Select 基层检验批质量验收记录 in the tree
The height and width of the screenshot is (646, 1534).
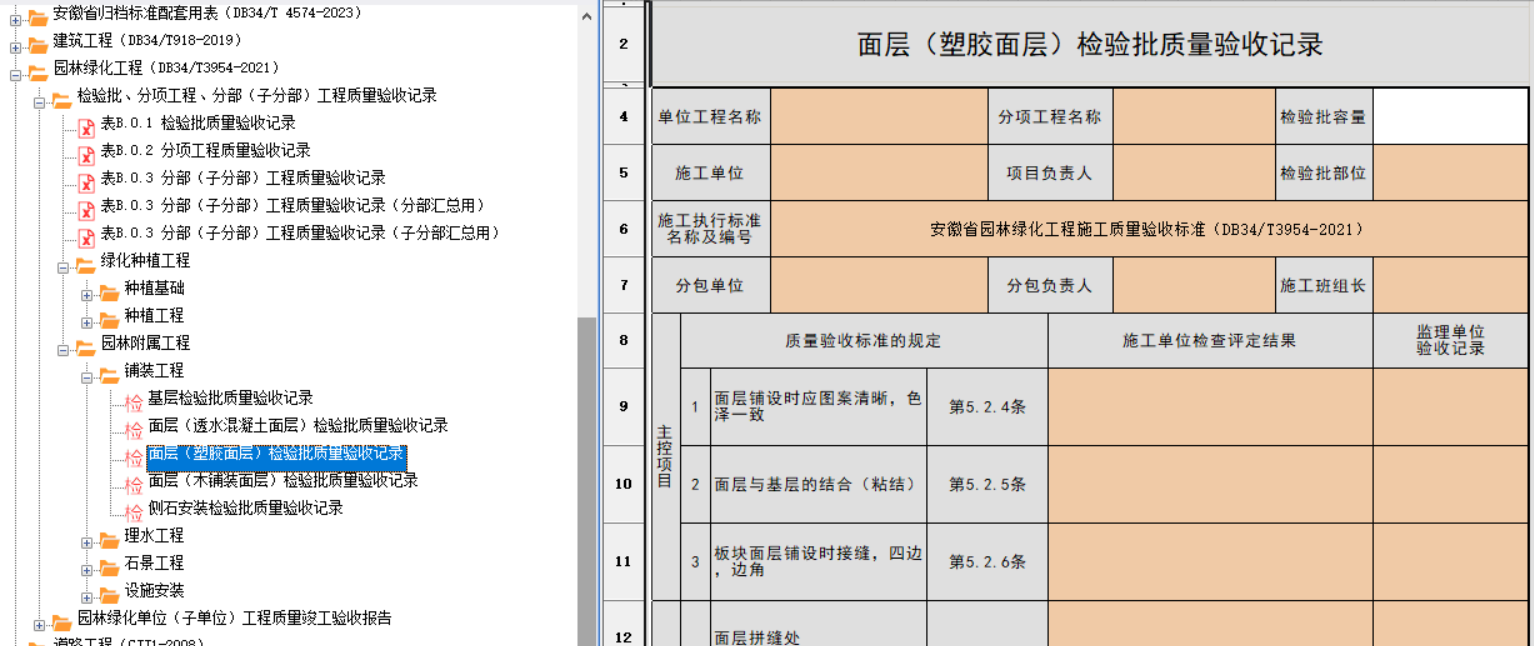pos(231,398)
